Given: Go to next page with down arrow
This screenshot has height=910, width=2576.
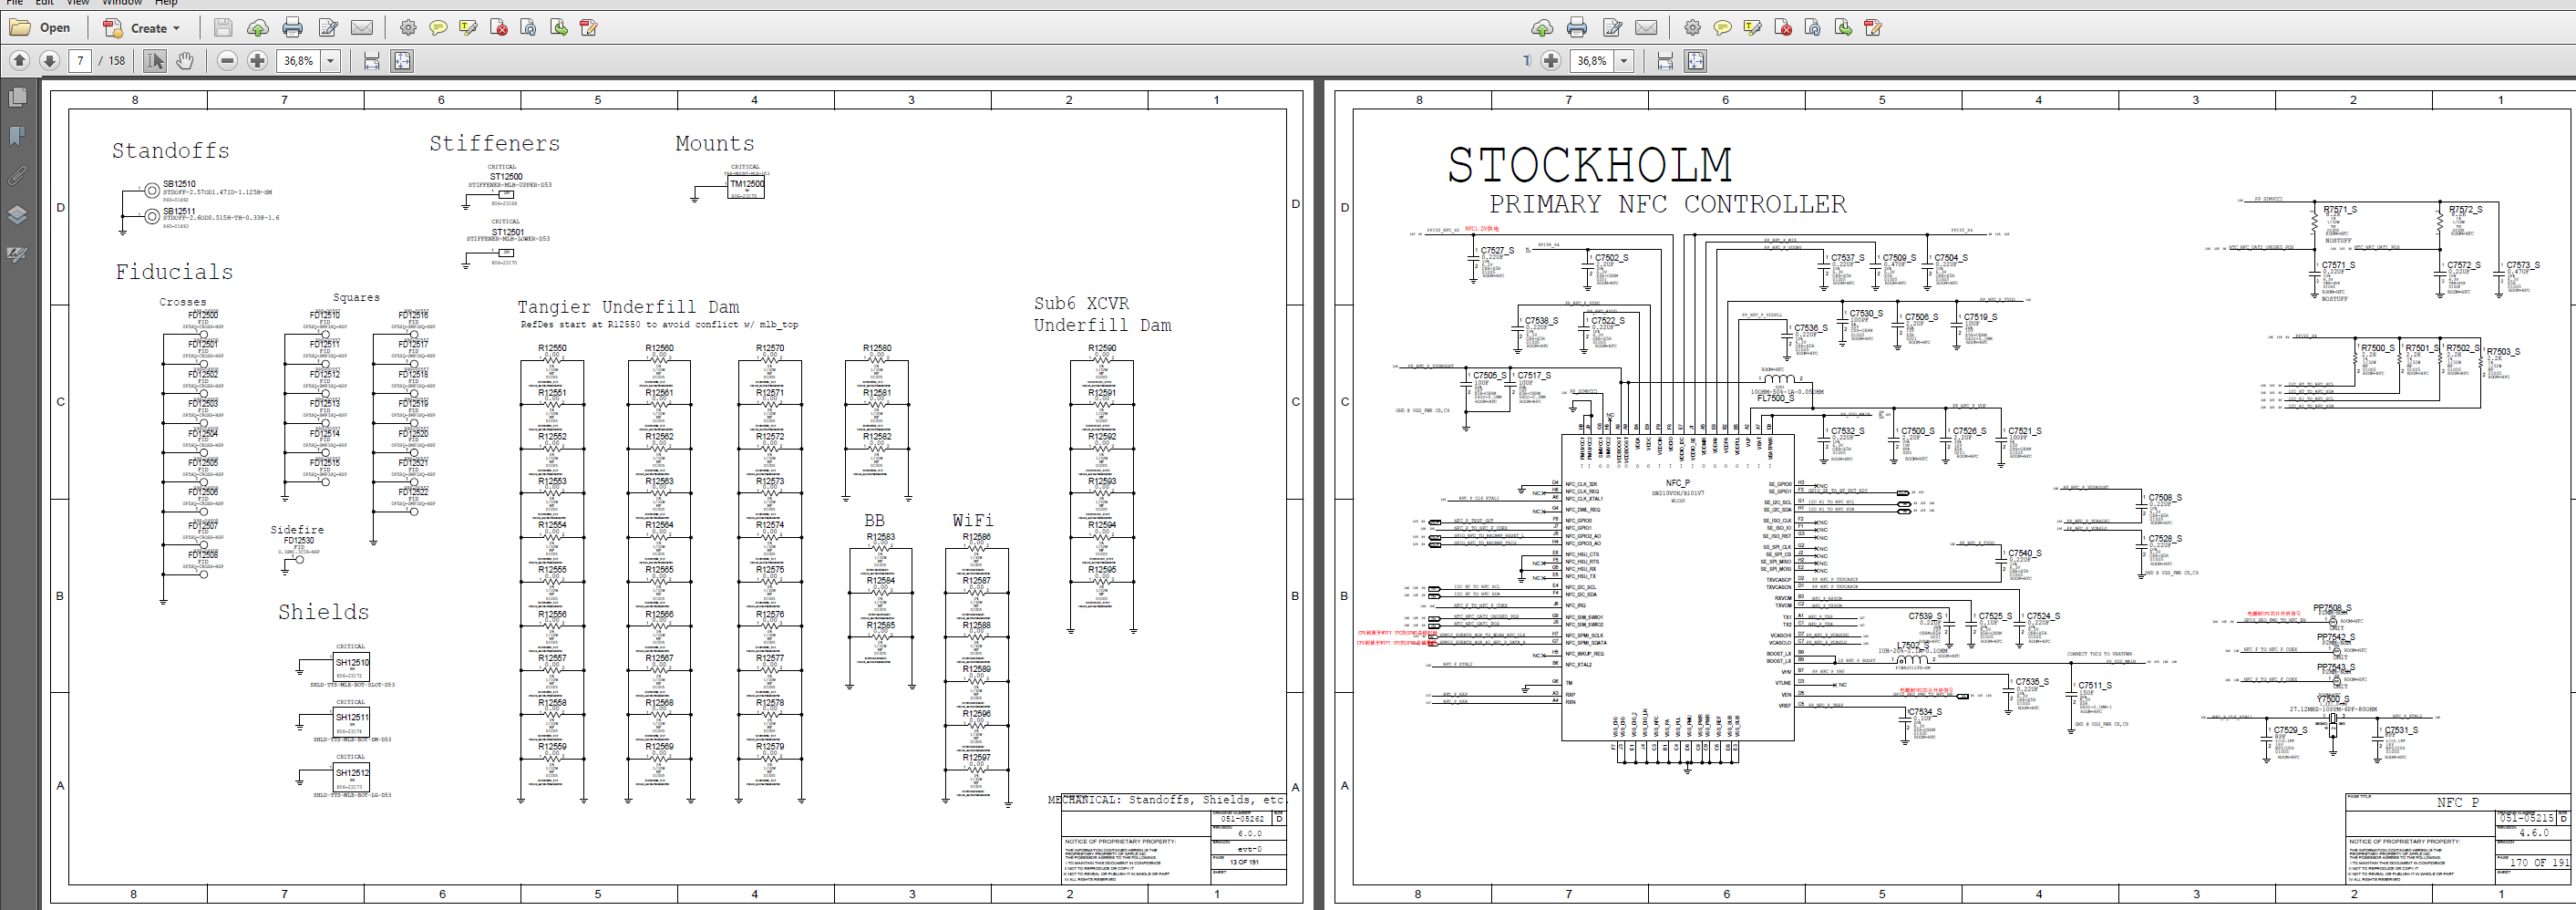Looking at the screenshot, I should pos(49,61).
